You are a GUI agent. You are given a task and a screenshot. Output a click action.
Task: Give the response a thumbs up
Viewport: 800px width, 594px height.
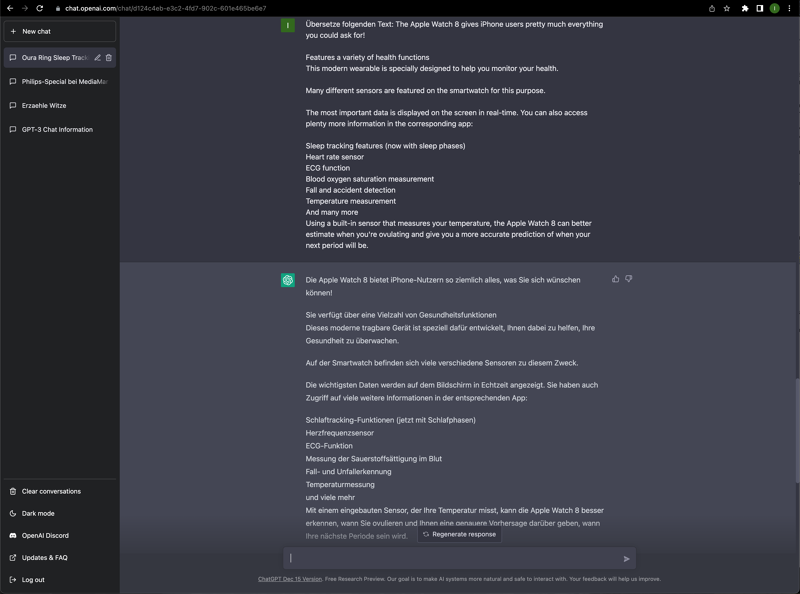point(615,279)
